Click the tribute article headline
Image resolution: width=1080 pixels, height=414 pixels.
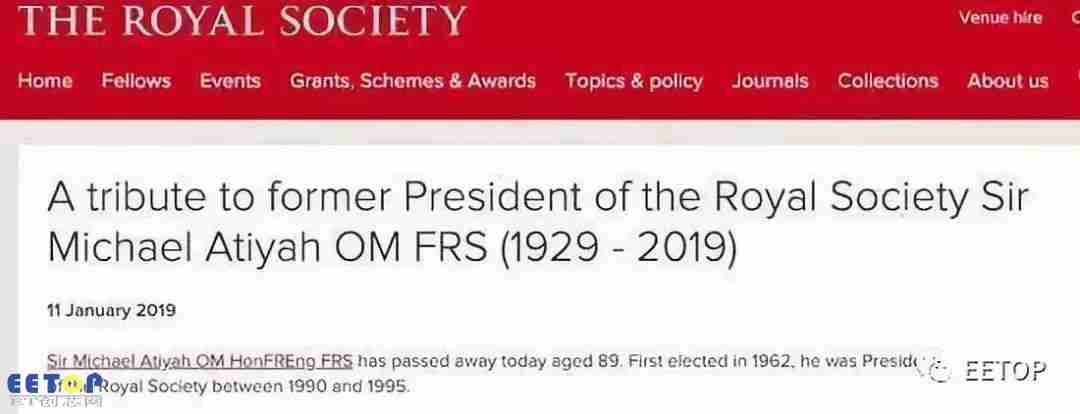pos(537,223)
